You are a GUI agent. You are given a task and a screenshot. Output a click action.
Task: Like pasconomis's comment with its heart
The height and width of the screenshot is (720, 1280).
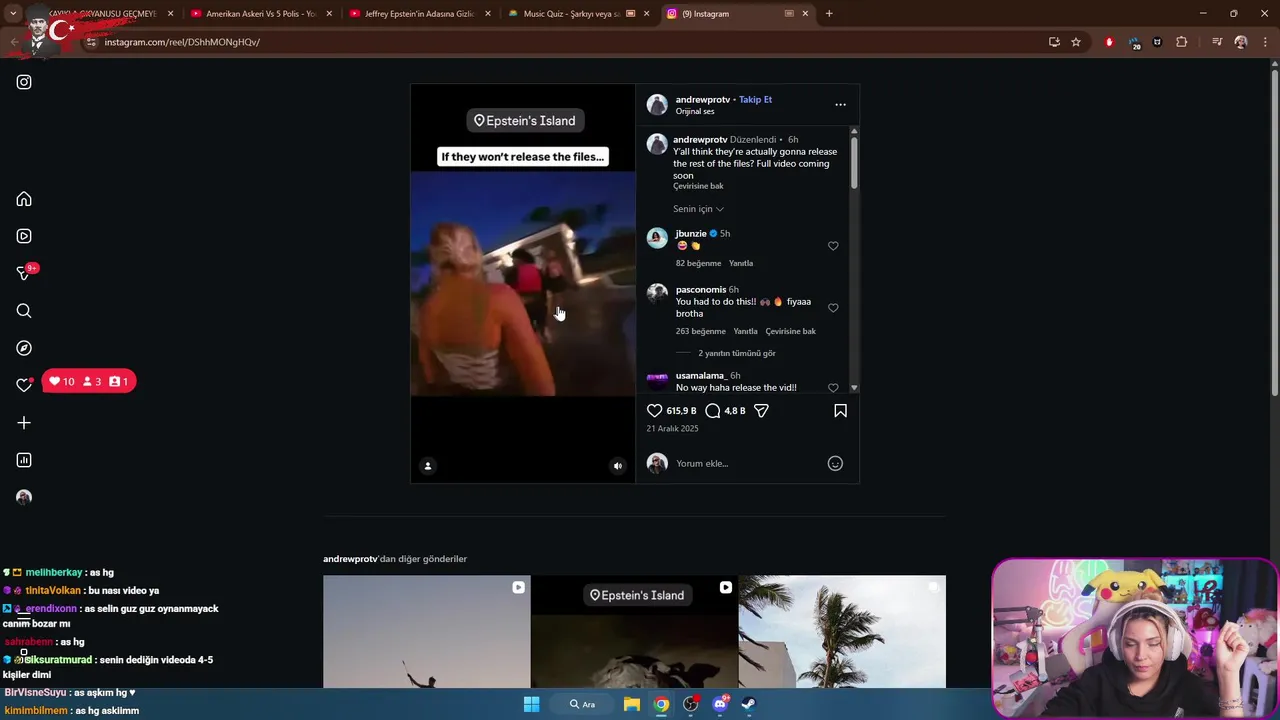coord(833,308)
